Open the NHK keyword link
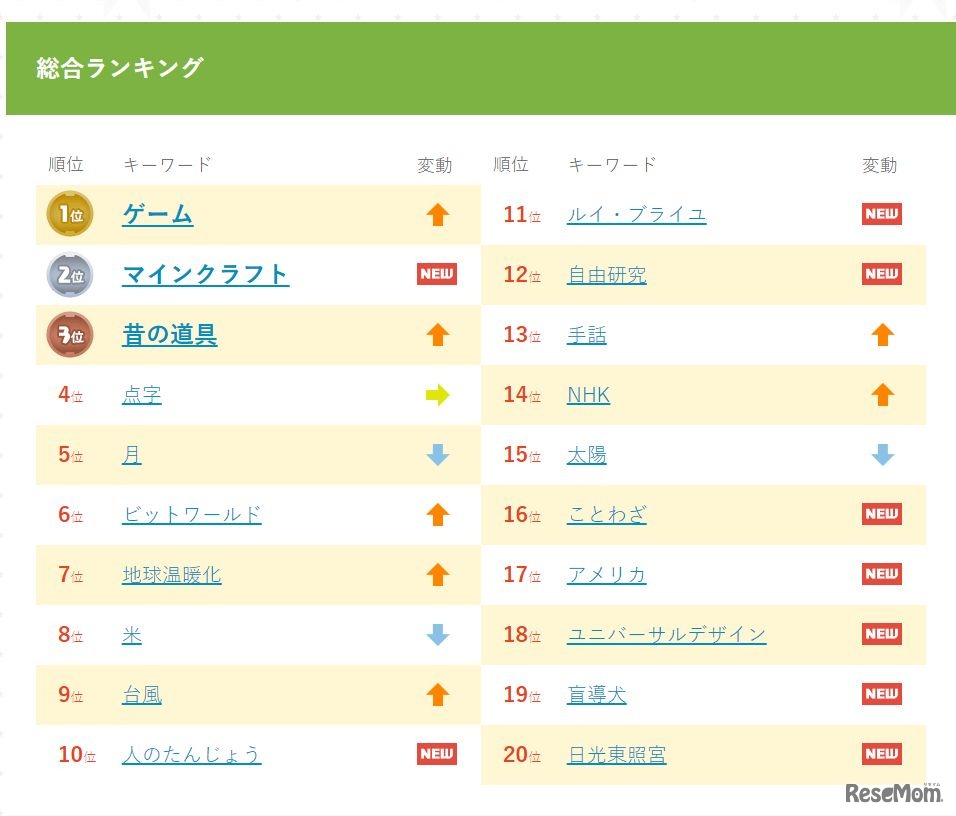The height and width of the screenshot is (816, 956). click(x=588, y=394)
